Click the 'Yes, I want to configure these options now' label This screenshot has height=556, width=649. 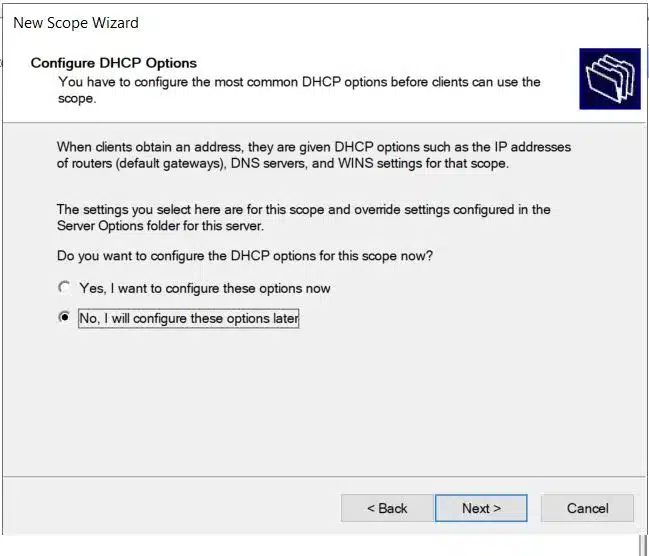pyautogui.click(x=204, y=288)
